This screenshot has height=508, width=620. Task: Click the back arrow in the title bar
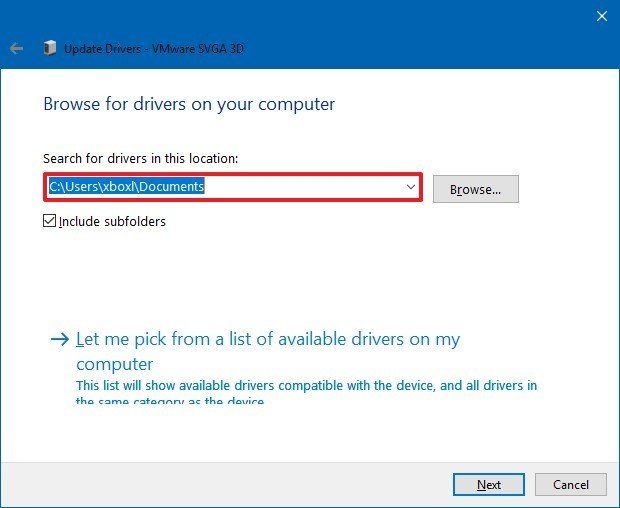pyautogui.click(x=16, y=47)
